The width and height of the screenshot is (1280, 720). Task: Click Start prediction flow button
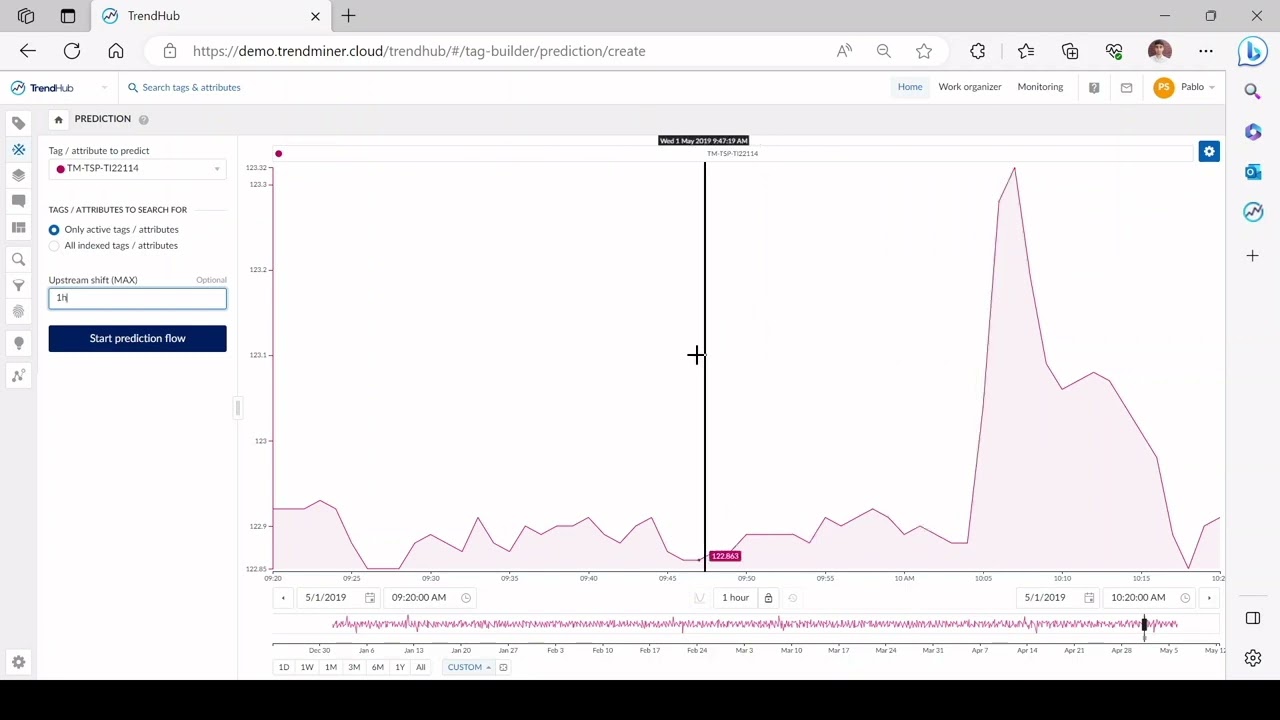(x=137, y=338)
